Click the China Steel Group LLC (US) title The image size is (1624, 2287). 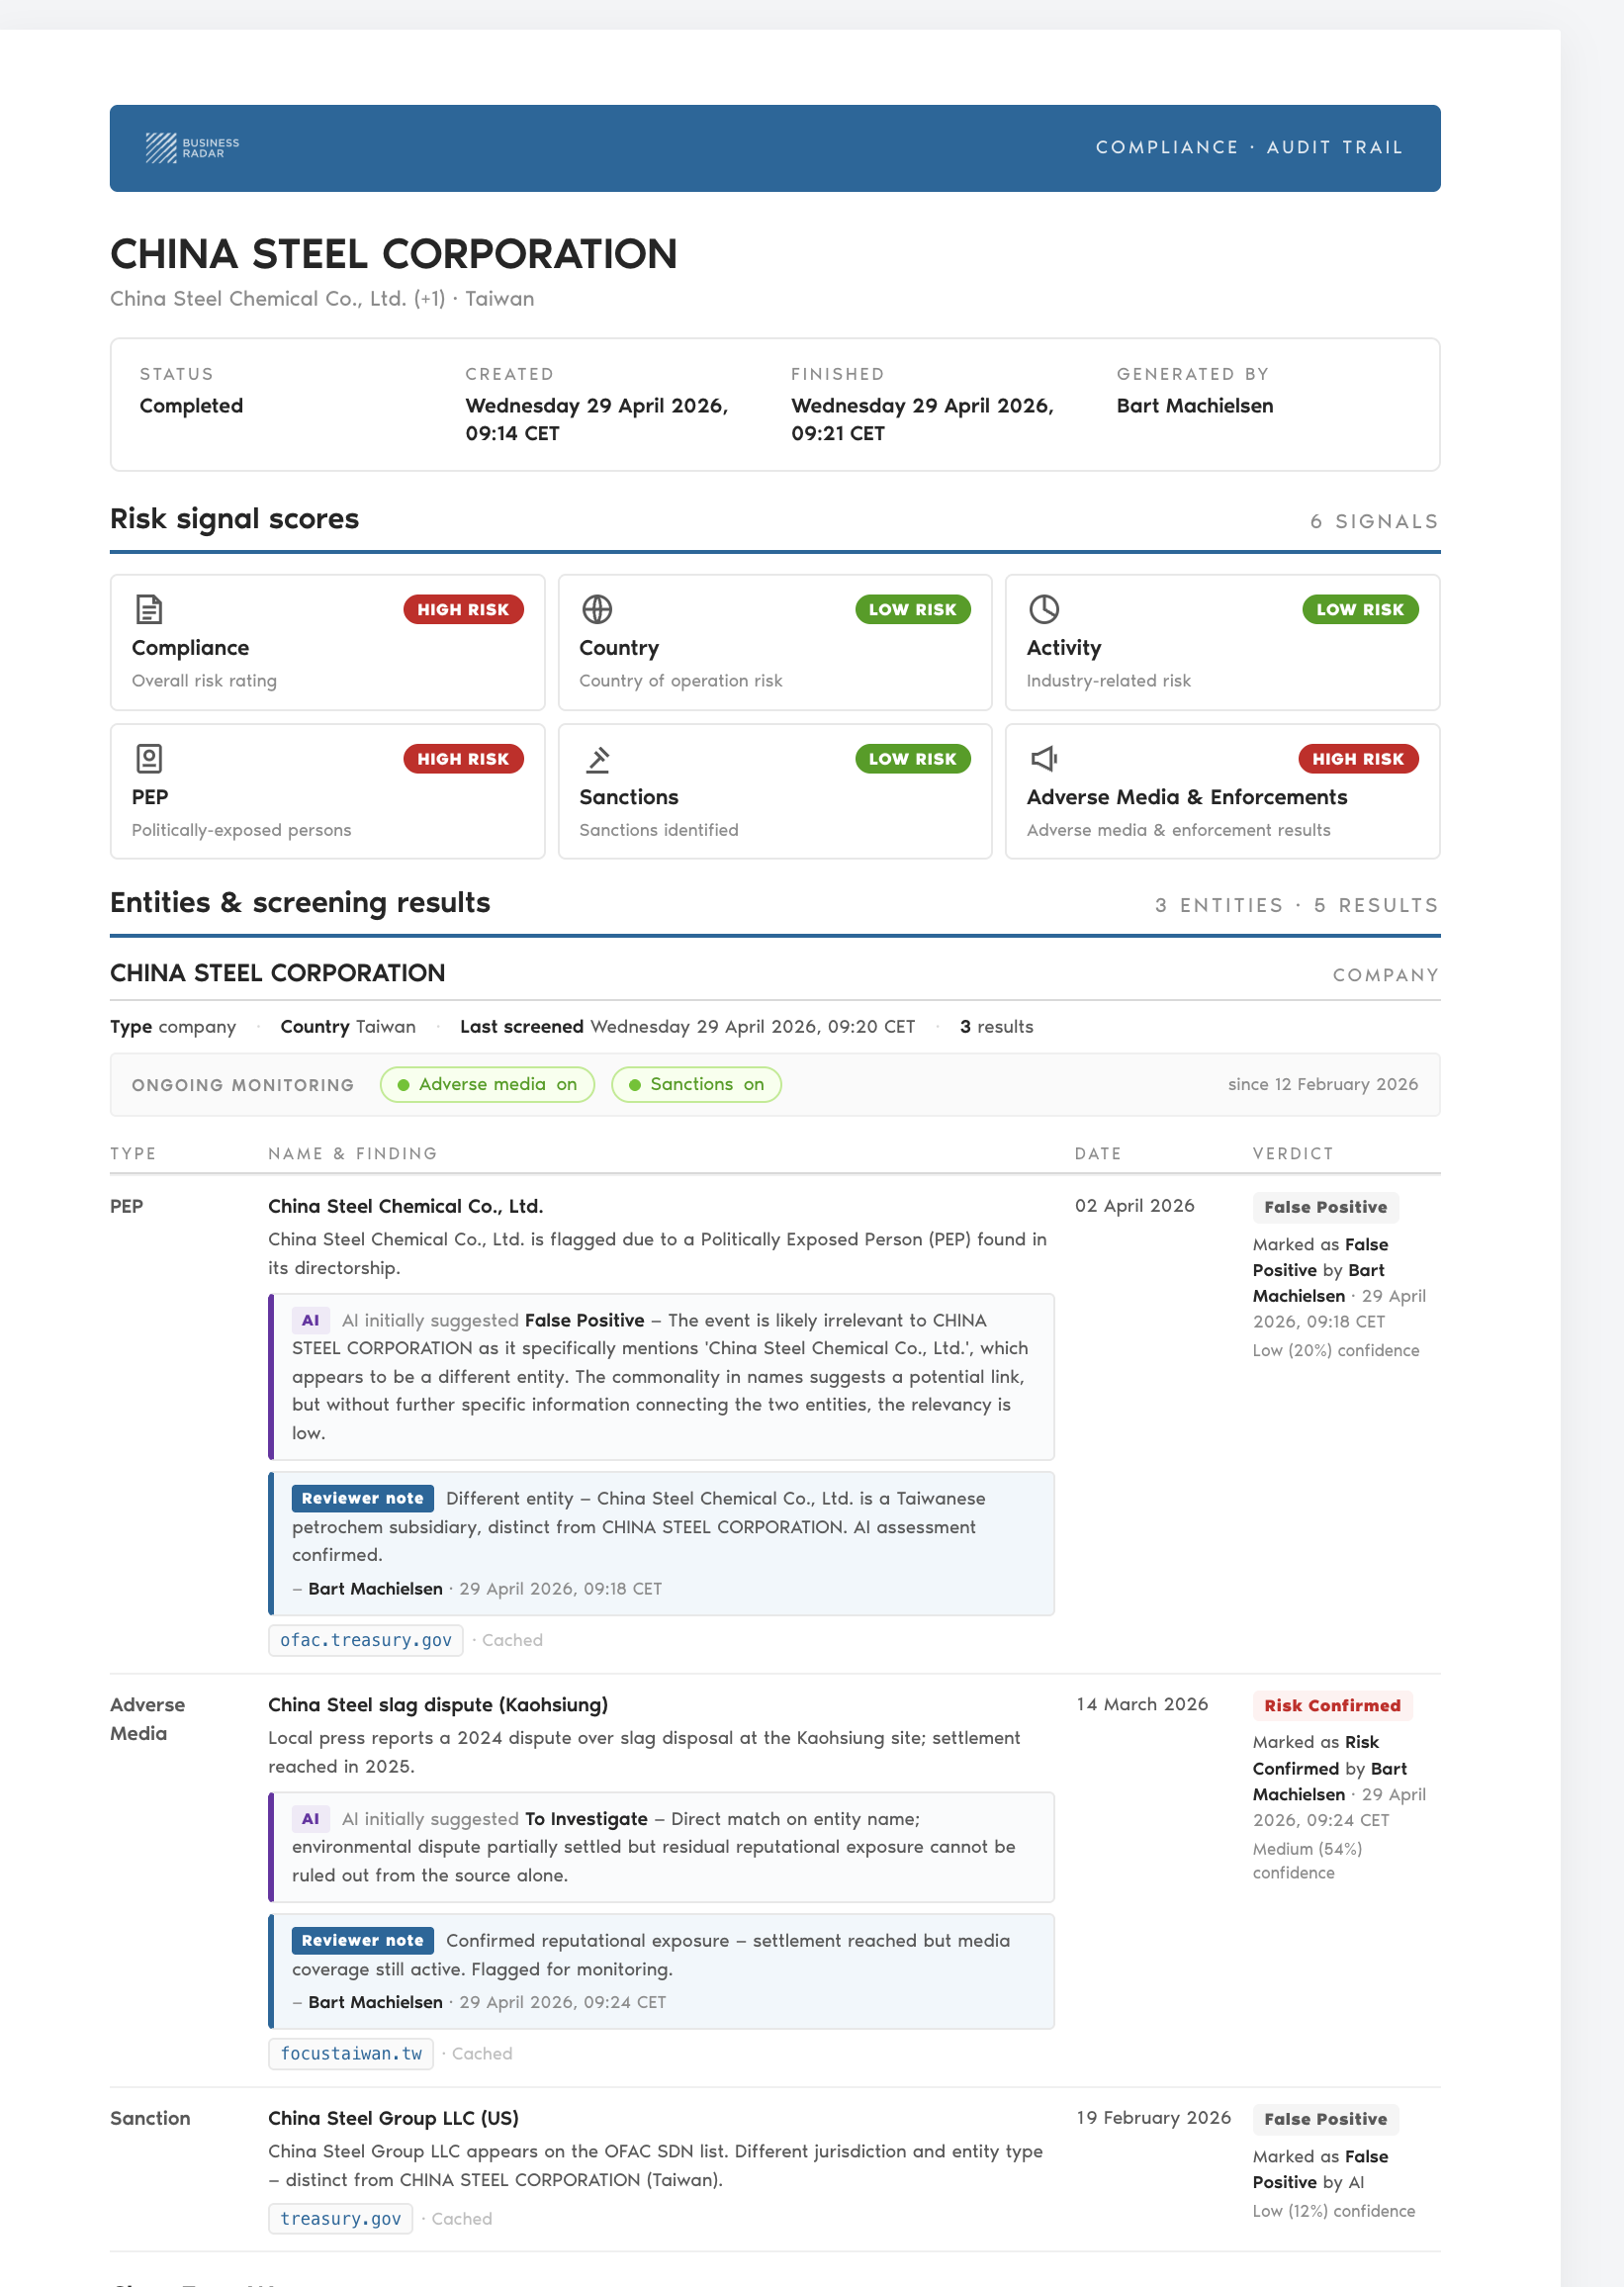pyautogui.click(x=393, y=2118)
